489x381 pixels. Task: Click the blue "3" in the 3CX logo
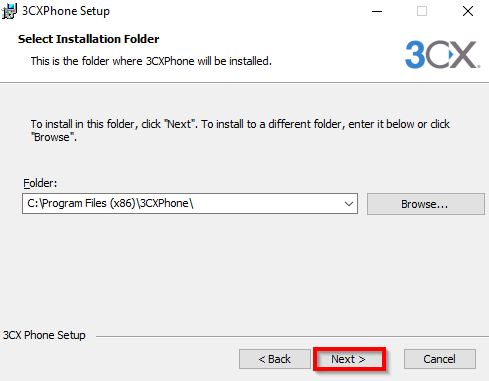(415, 54)
